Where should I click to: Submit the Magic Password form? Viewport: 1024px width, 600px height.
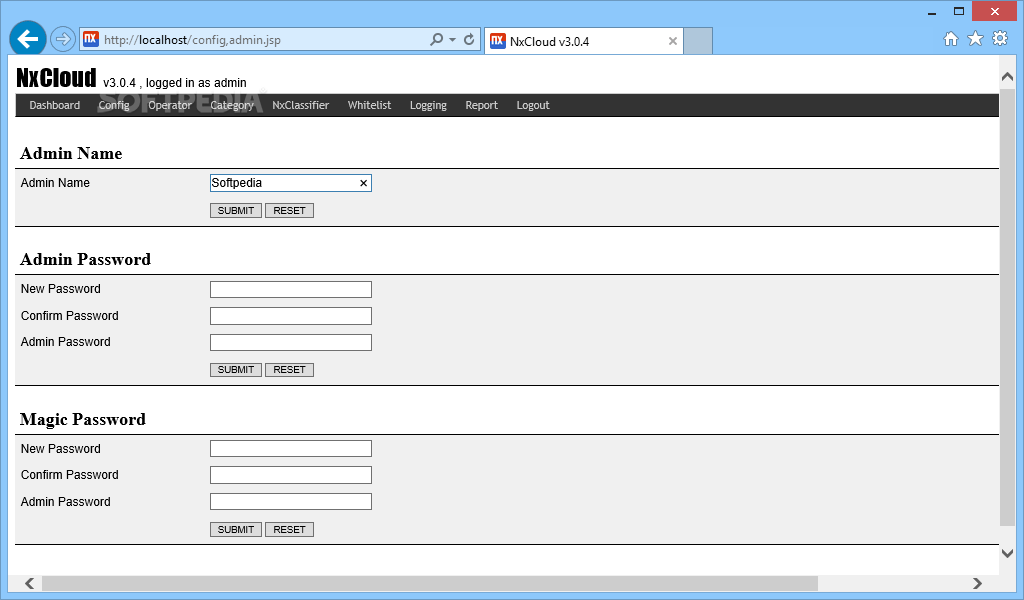236,529
